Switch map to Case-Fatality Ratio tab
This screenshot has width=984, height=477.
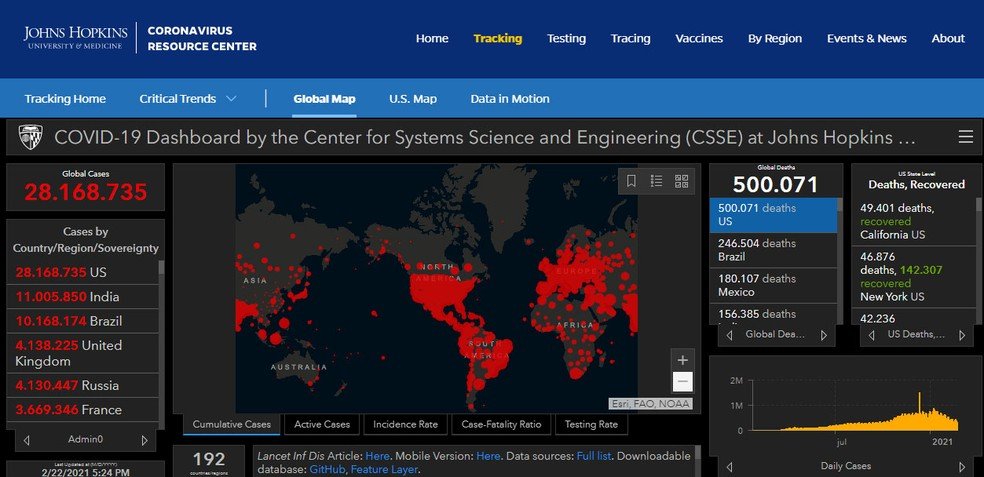click(x=501, y=424)
